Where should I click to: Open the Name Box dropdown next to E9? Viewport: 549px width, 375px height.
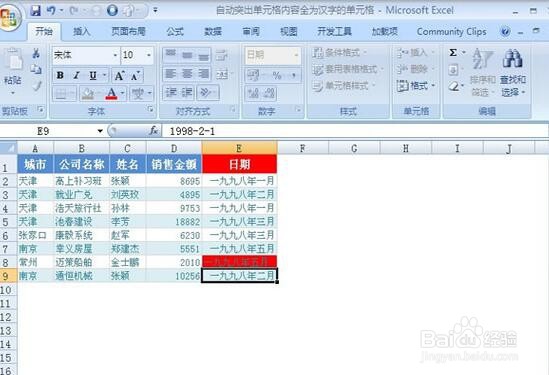tap(100, 131)
